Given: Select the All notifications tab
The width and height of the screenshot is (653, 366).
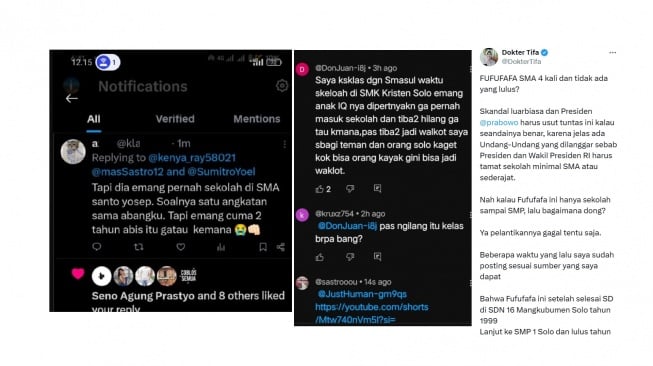Looking at the screenshot, I should 94,119.
